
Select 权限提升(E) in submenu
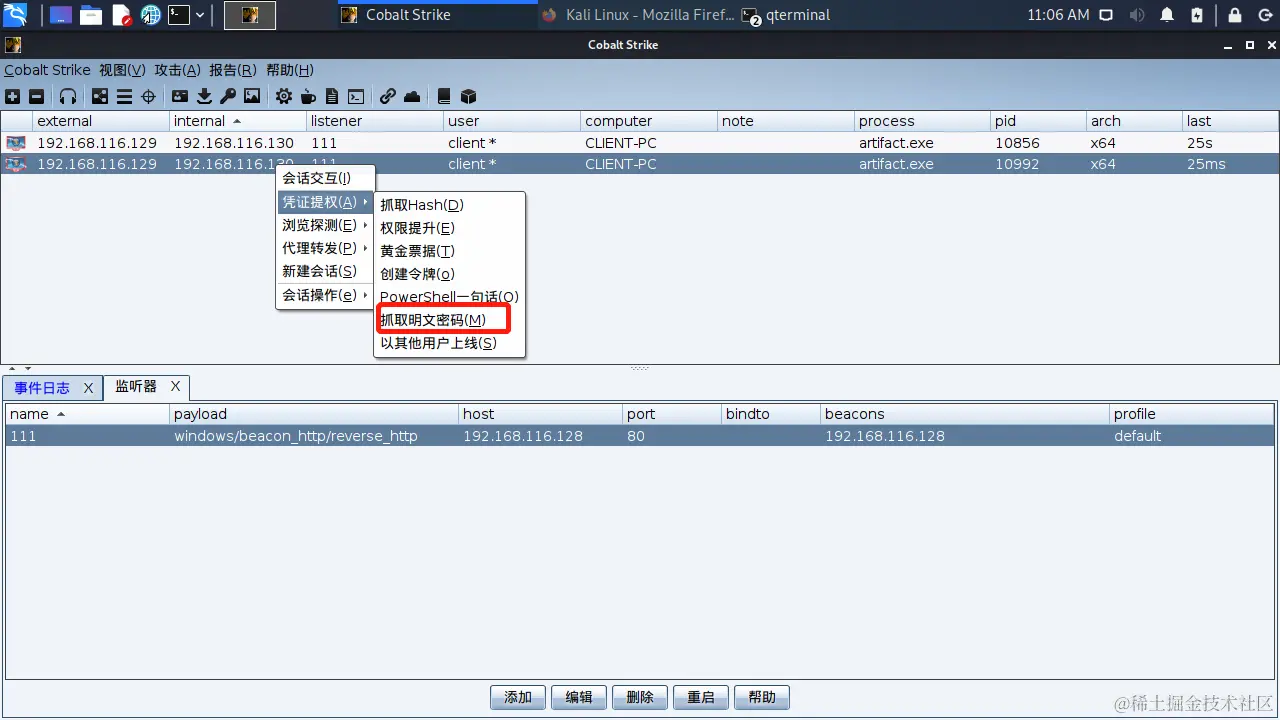coord(450,228)
